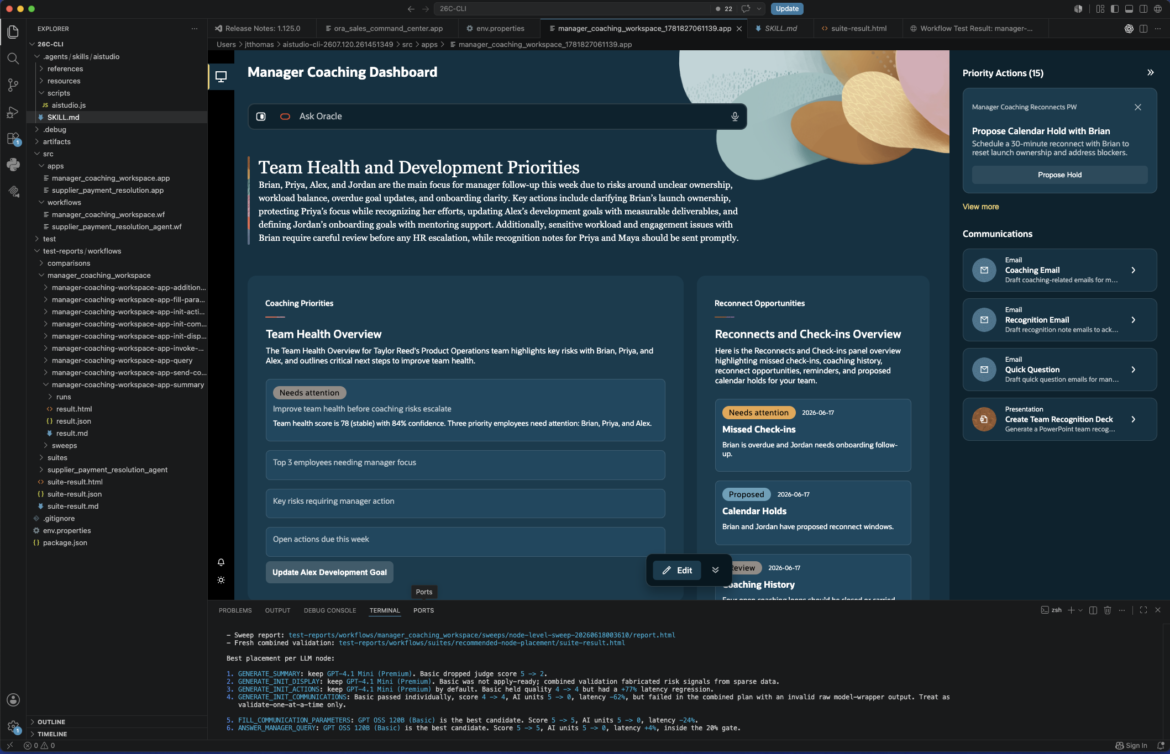Click the Propose Hold button
Image resolution: width=1170 pixels, height=754 pixels.
coord(1059,175)
